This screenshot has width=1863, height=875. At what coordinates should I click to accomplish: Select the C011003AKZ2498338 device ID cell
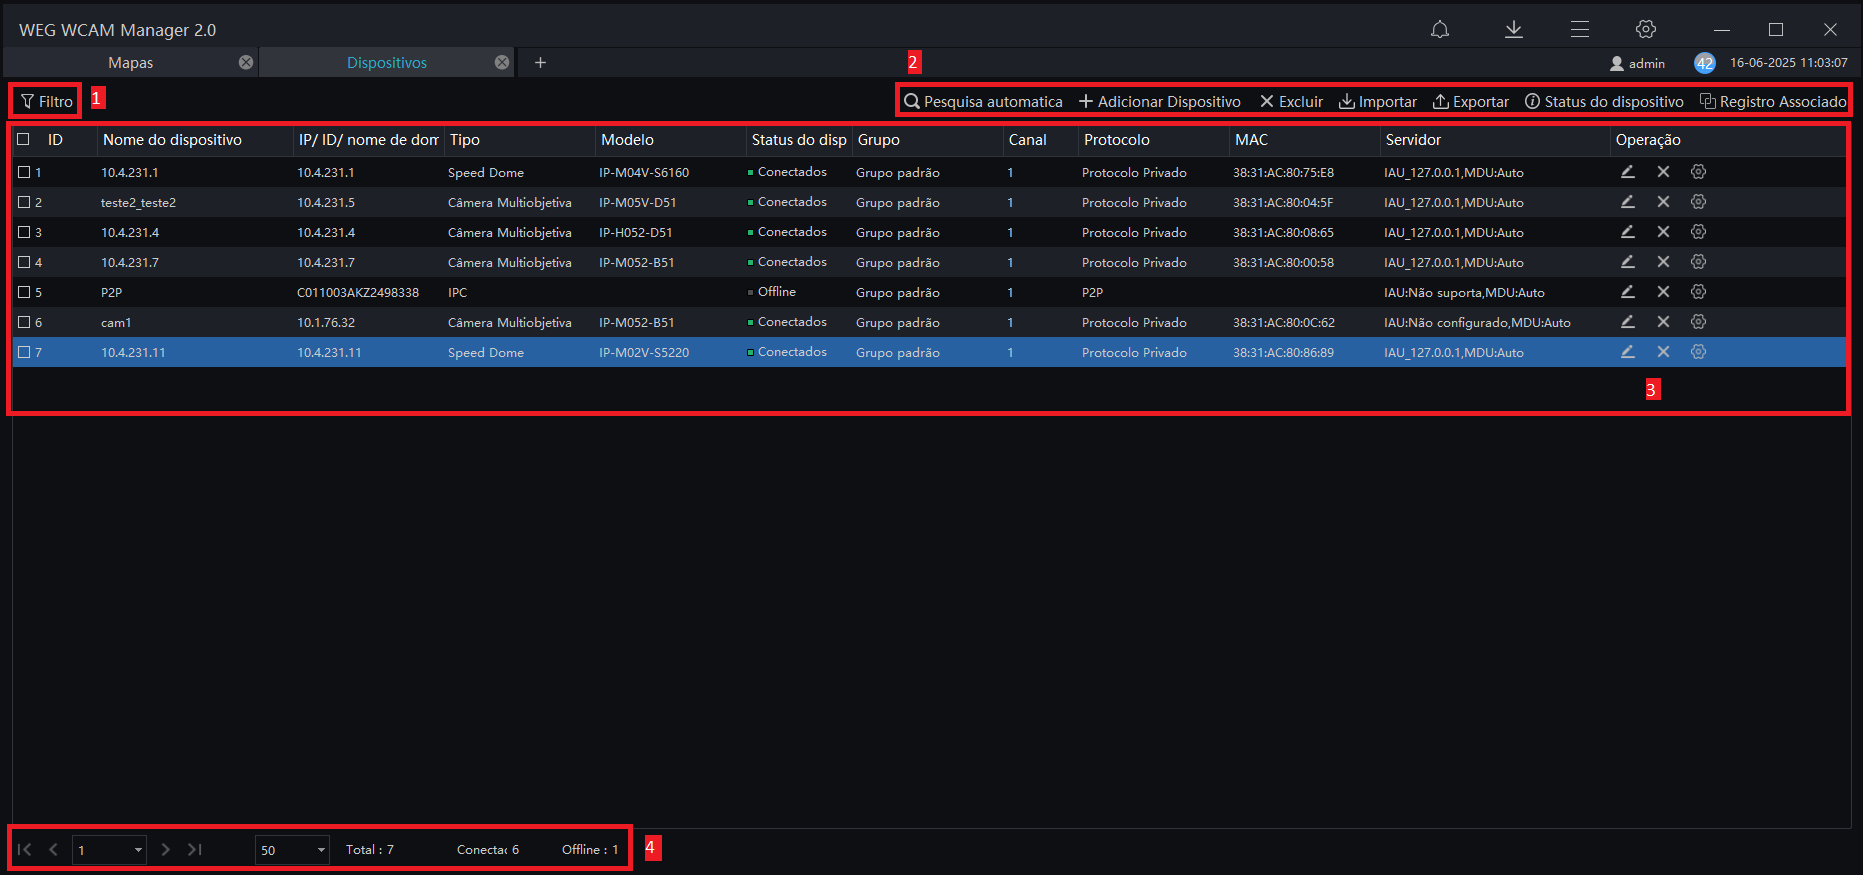click(358, 293)
